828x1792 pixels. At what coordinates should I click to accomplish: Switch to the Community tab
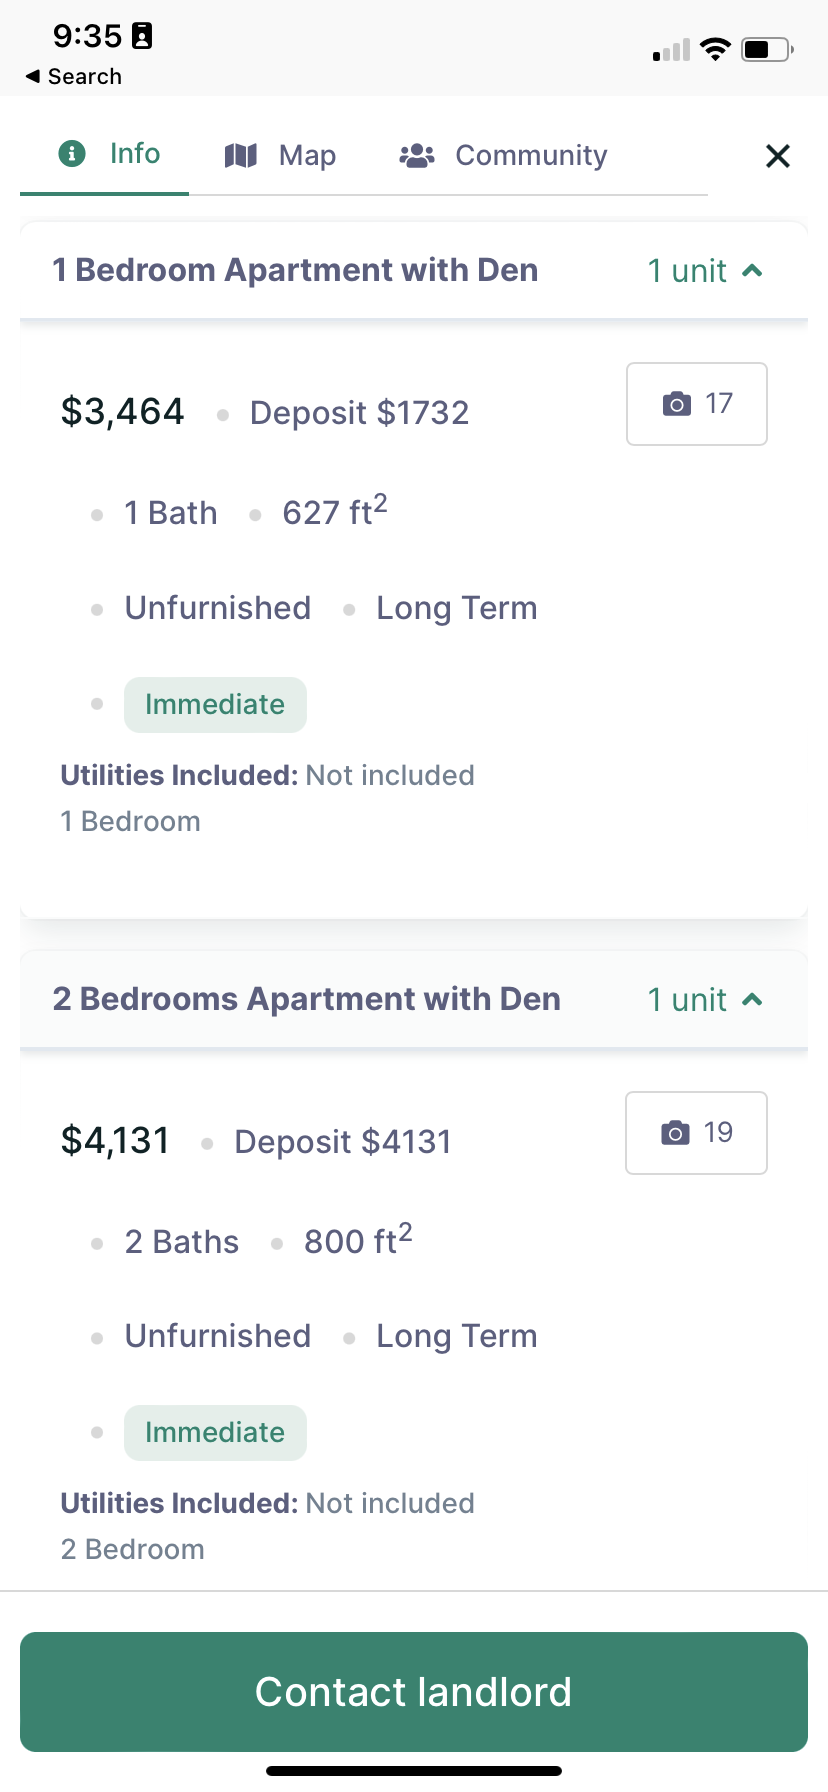click(x=531, y=155)
